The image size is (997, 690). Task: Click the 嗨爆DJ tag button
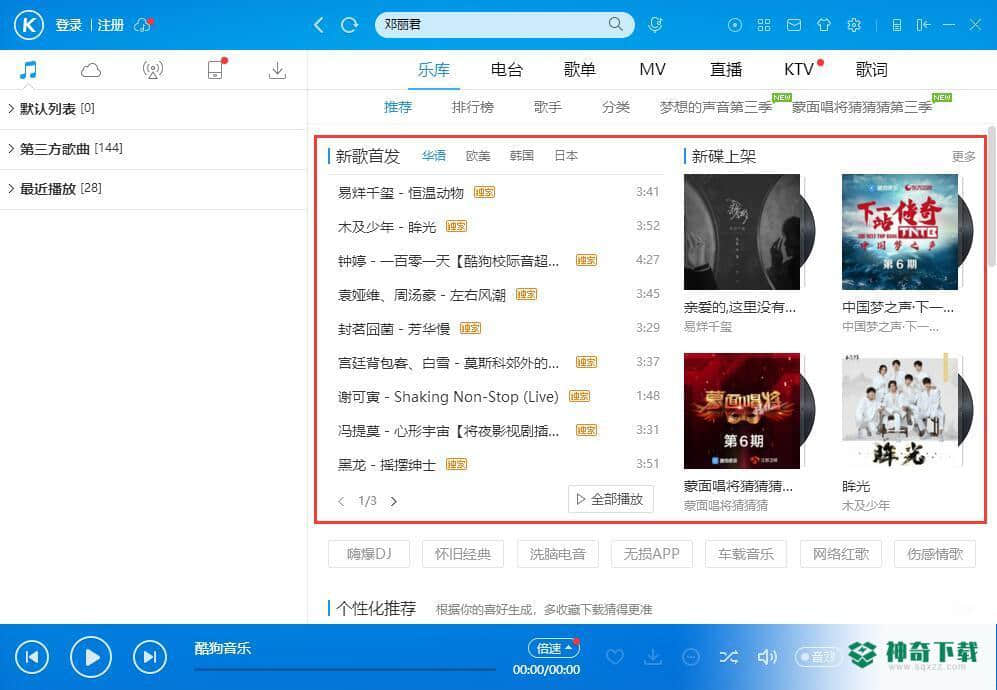(369, 554)
